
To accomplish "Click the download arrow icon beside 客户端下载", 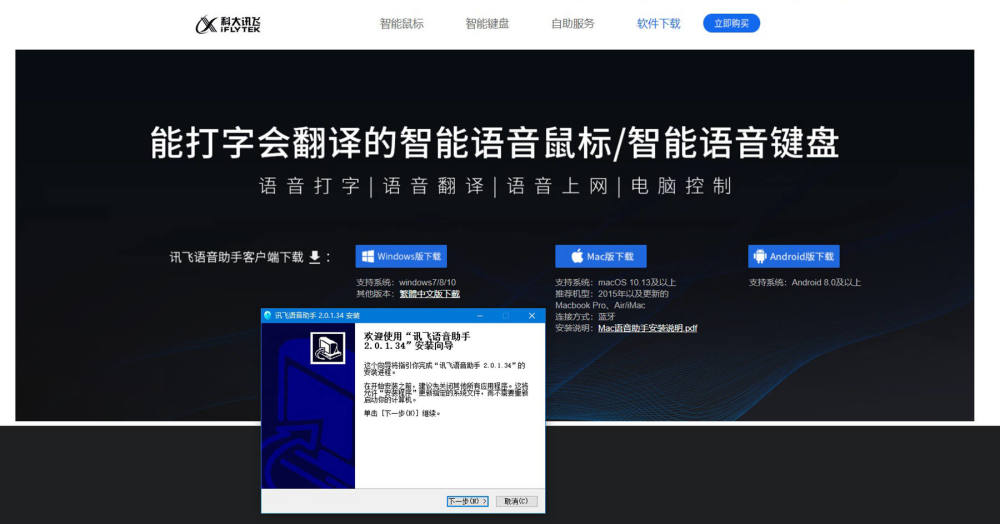I will (314, 257).
